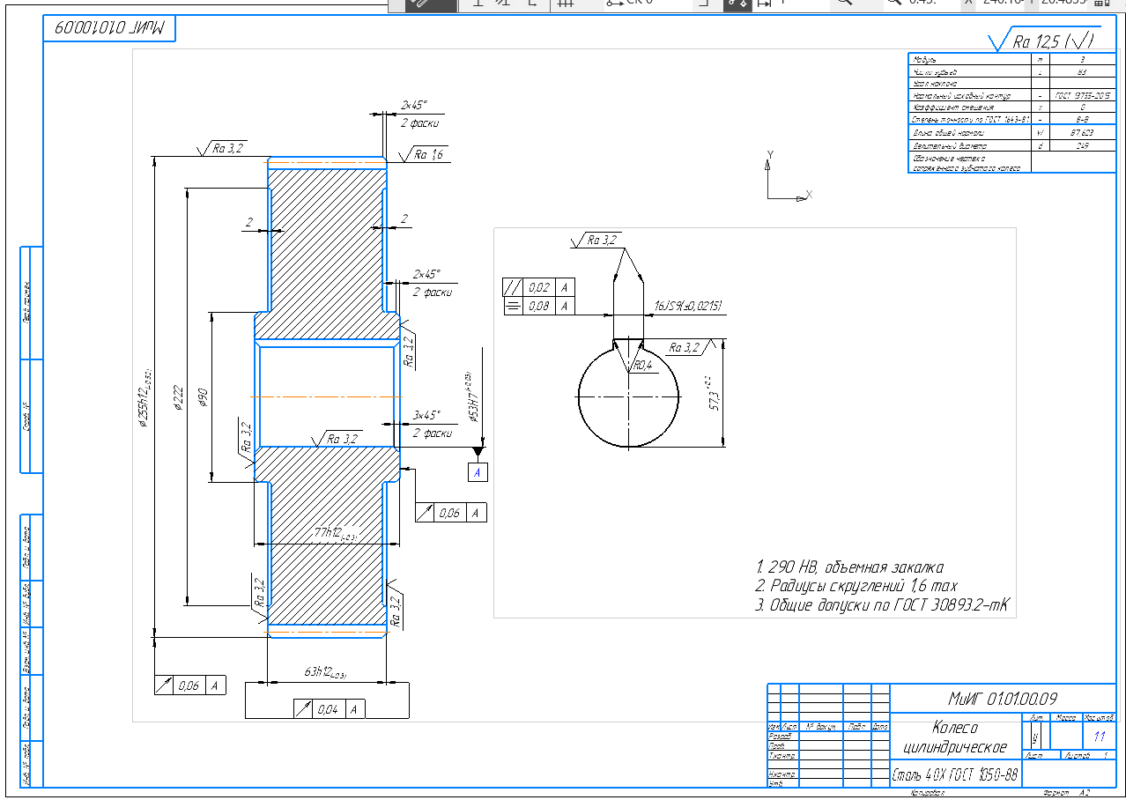This screenshot has width=1126, height=800.
Task: Click 'Степень точности по ГОСТ 1643-81' row
Action: point(1011,118)
